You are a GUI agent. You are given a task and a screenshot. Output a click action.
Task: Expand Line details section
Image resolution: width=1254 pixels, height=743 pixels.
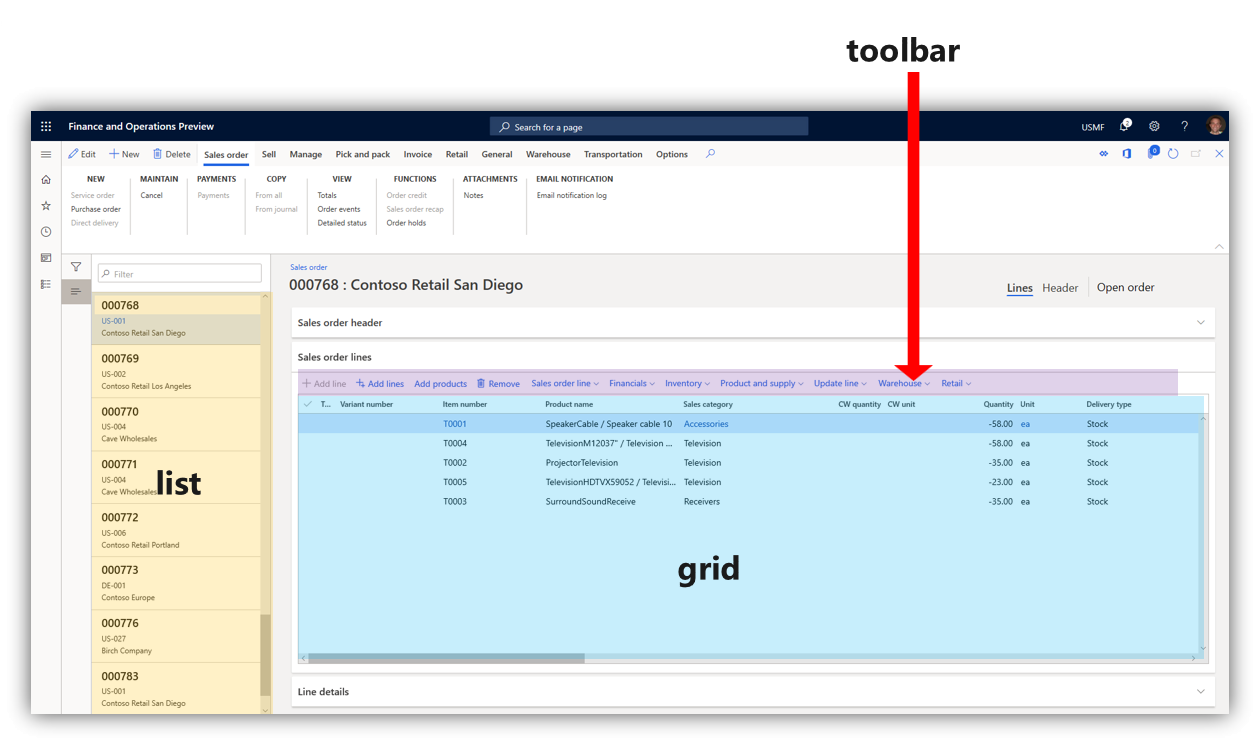click(x=753, y=691)
